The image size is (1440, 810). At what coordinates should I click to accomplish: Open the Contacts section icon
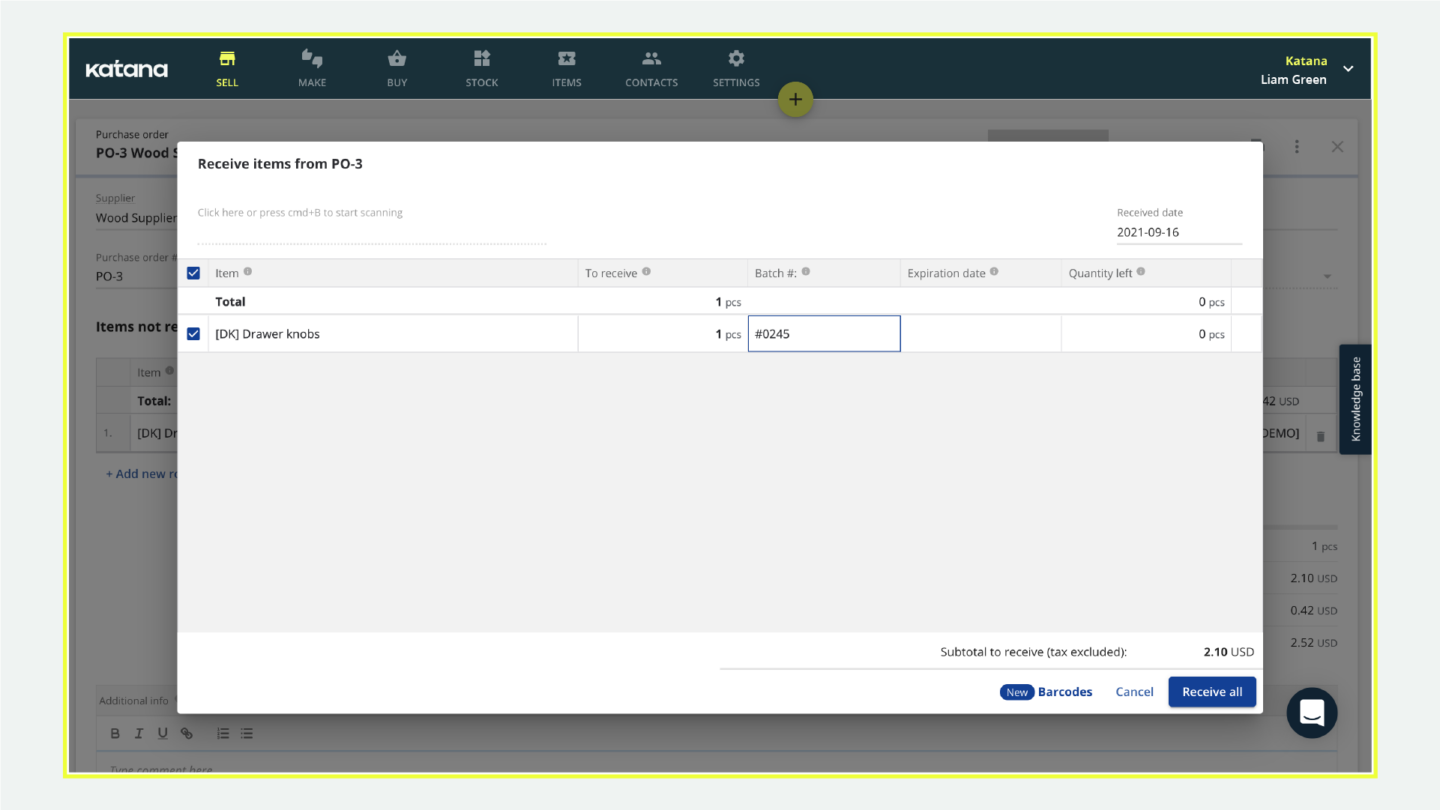(652, 59)
